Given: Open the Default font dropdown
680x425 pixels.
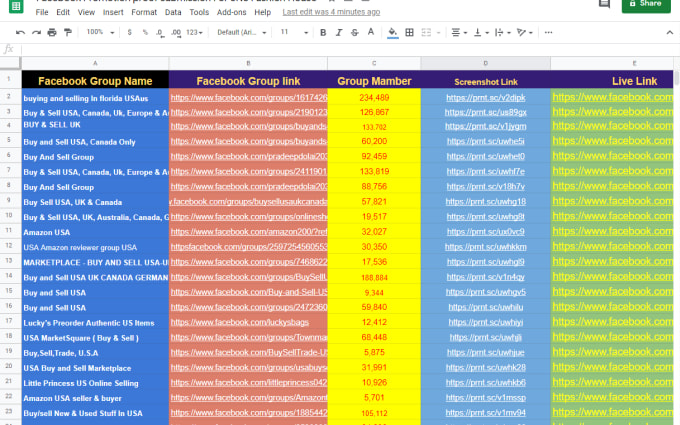Looking at the screenshot, I should click(x=242, y=33).
